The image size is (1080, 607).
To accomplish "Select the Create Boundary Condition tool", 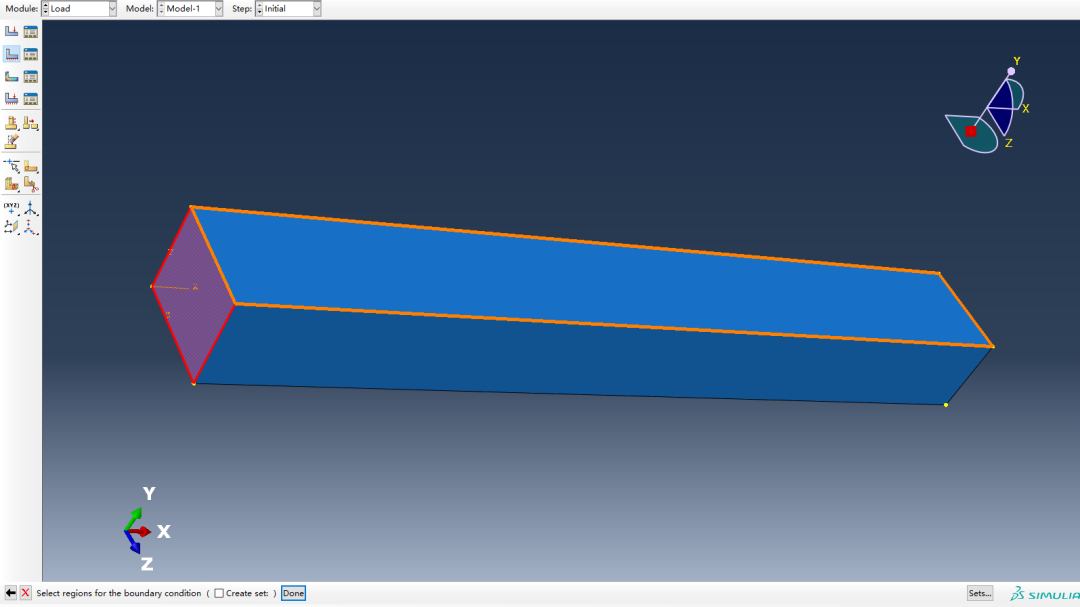I will point(12,54).
